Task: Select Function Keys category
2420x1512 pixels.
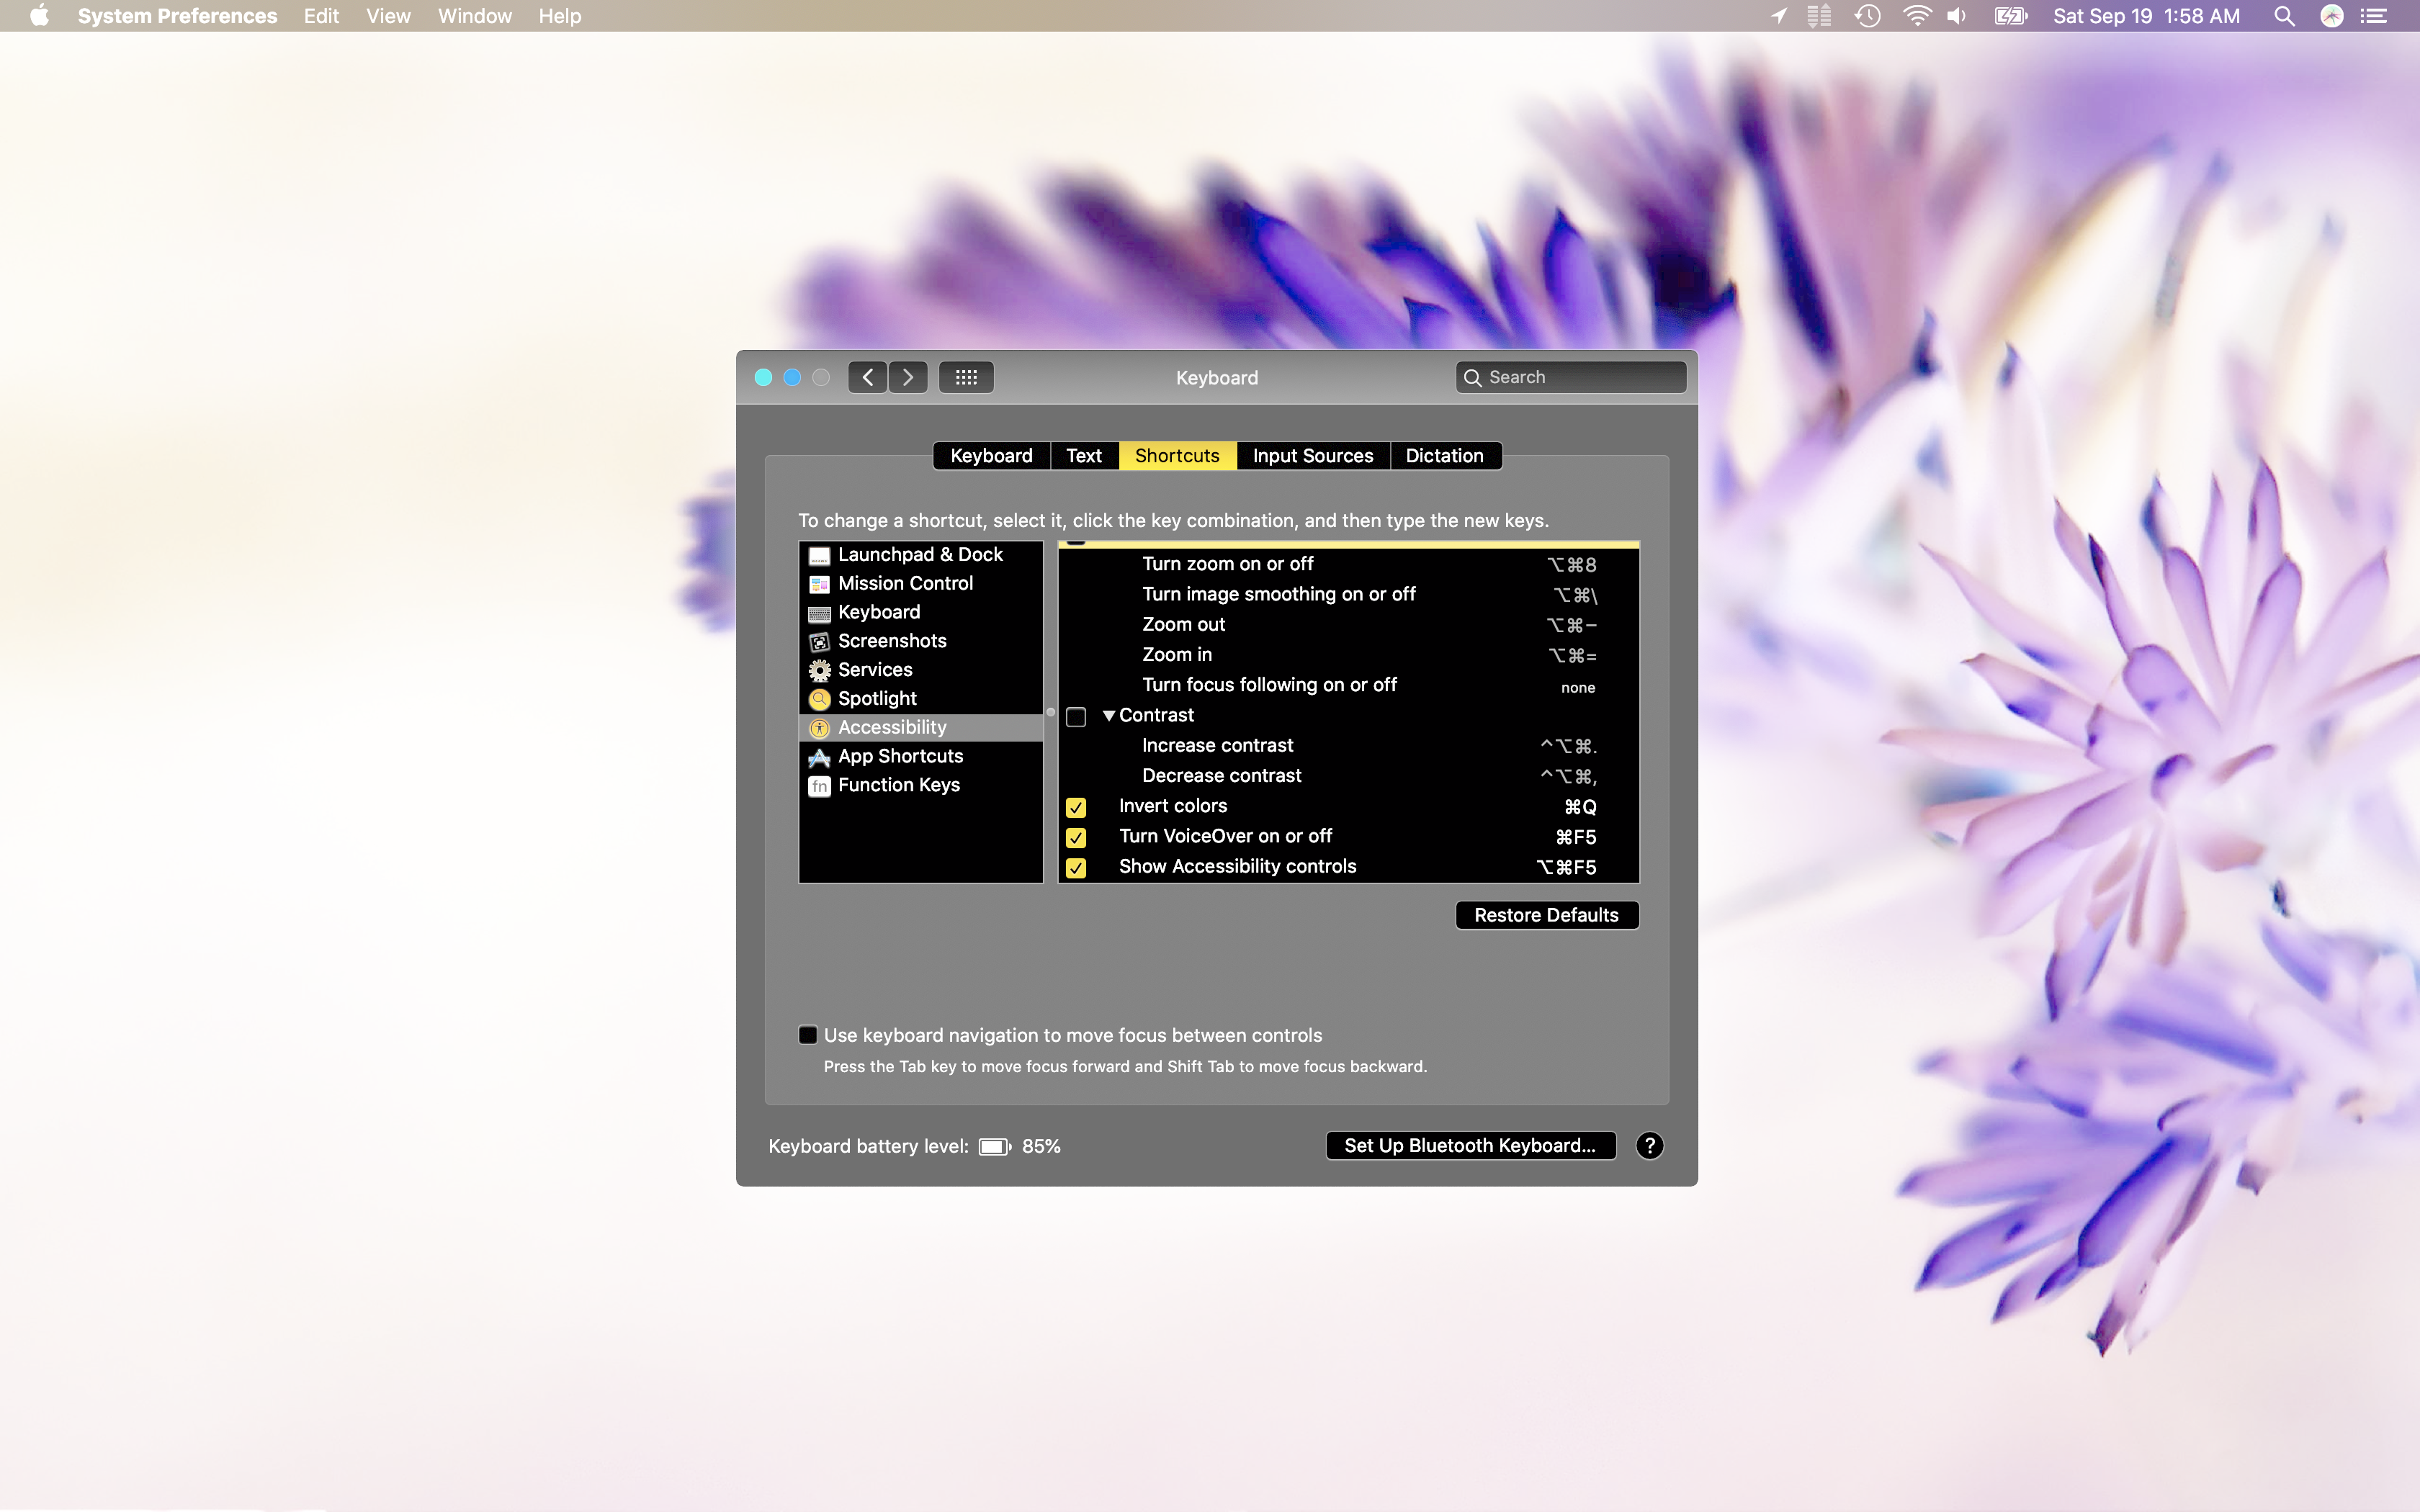Action: tap(921, 785)
